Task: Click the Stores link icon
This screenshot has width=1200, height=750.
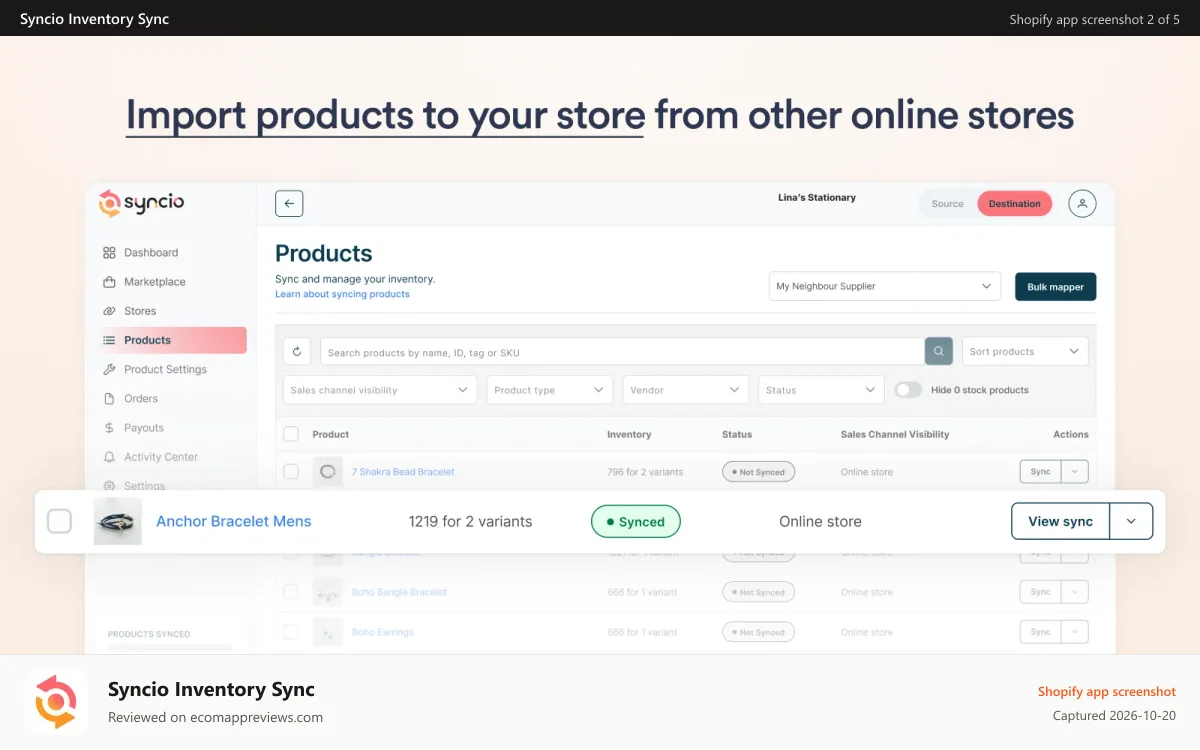Action: (x=109, y=311)
